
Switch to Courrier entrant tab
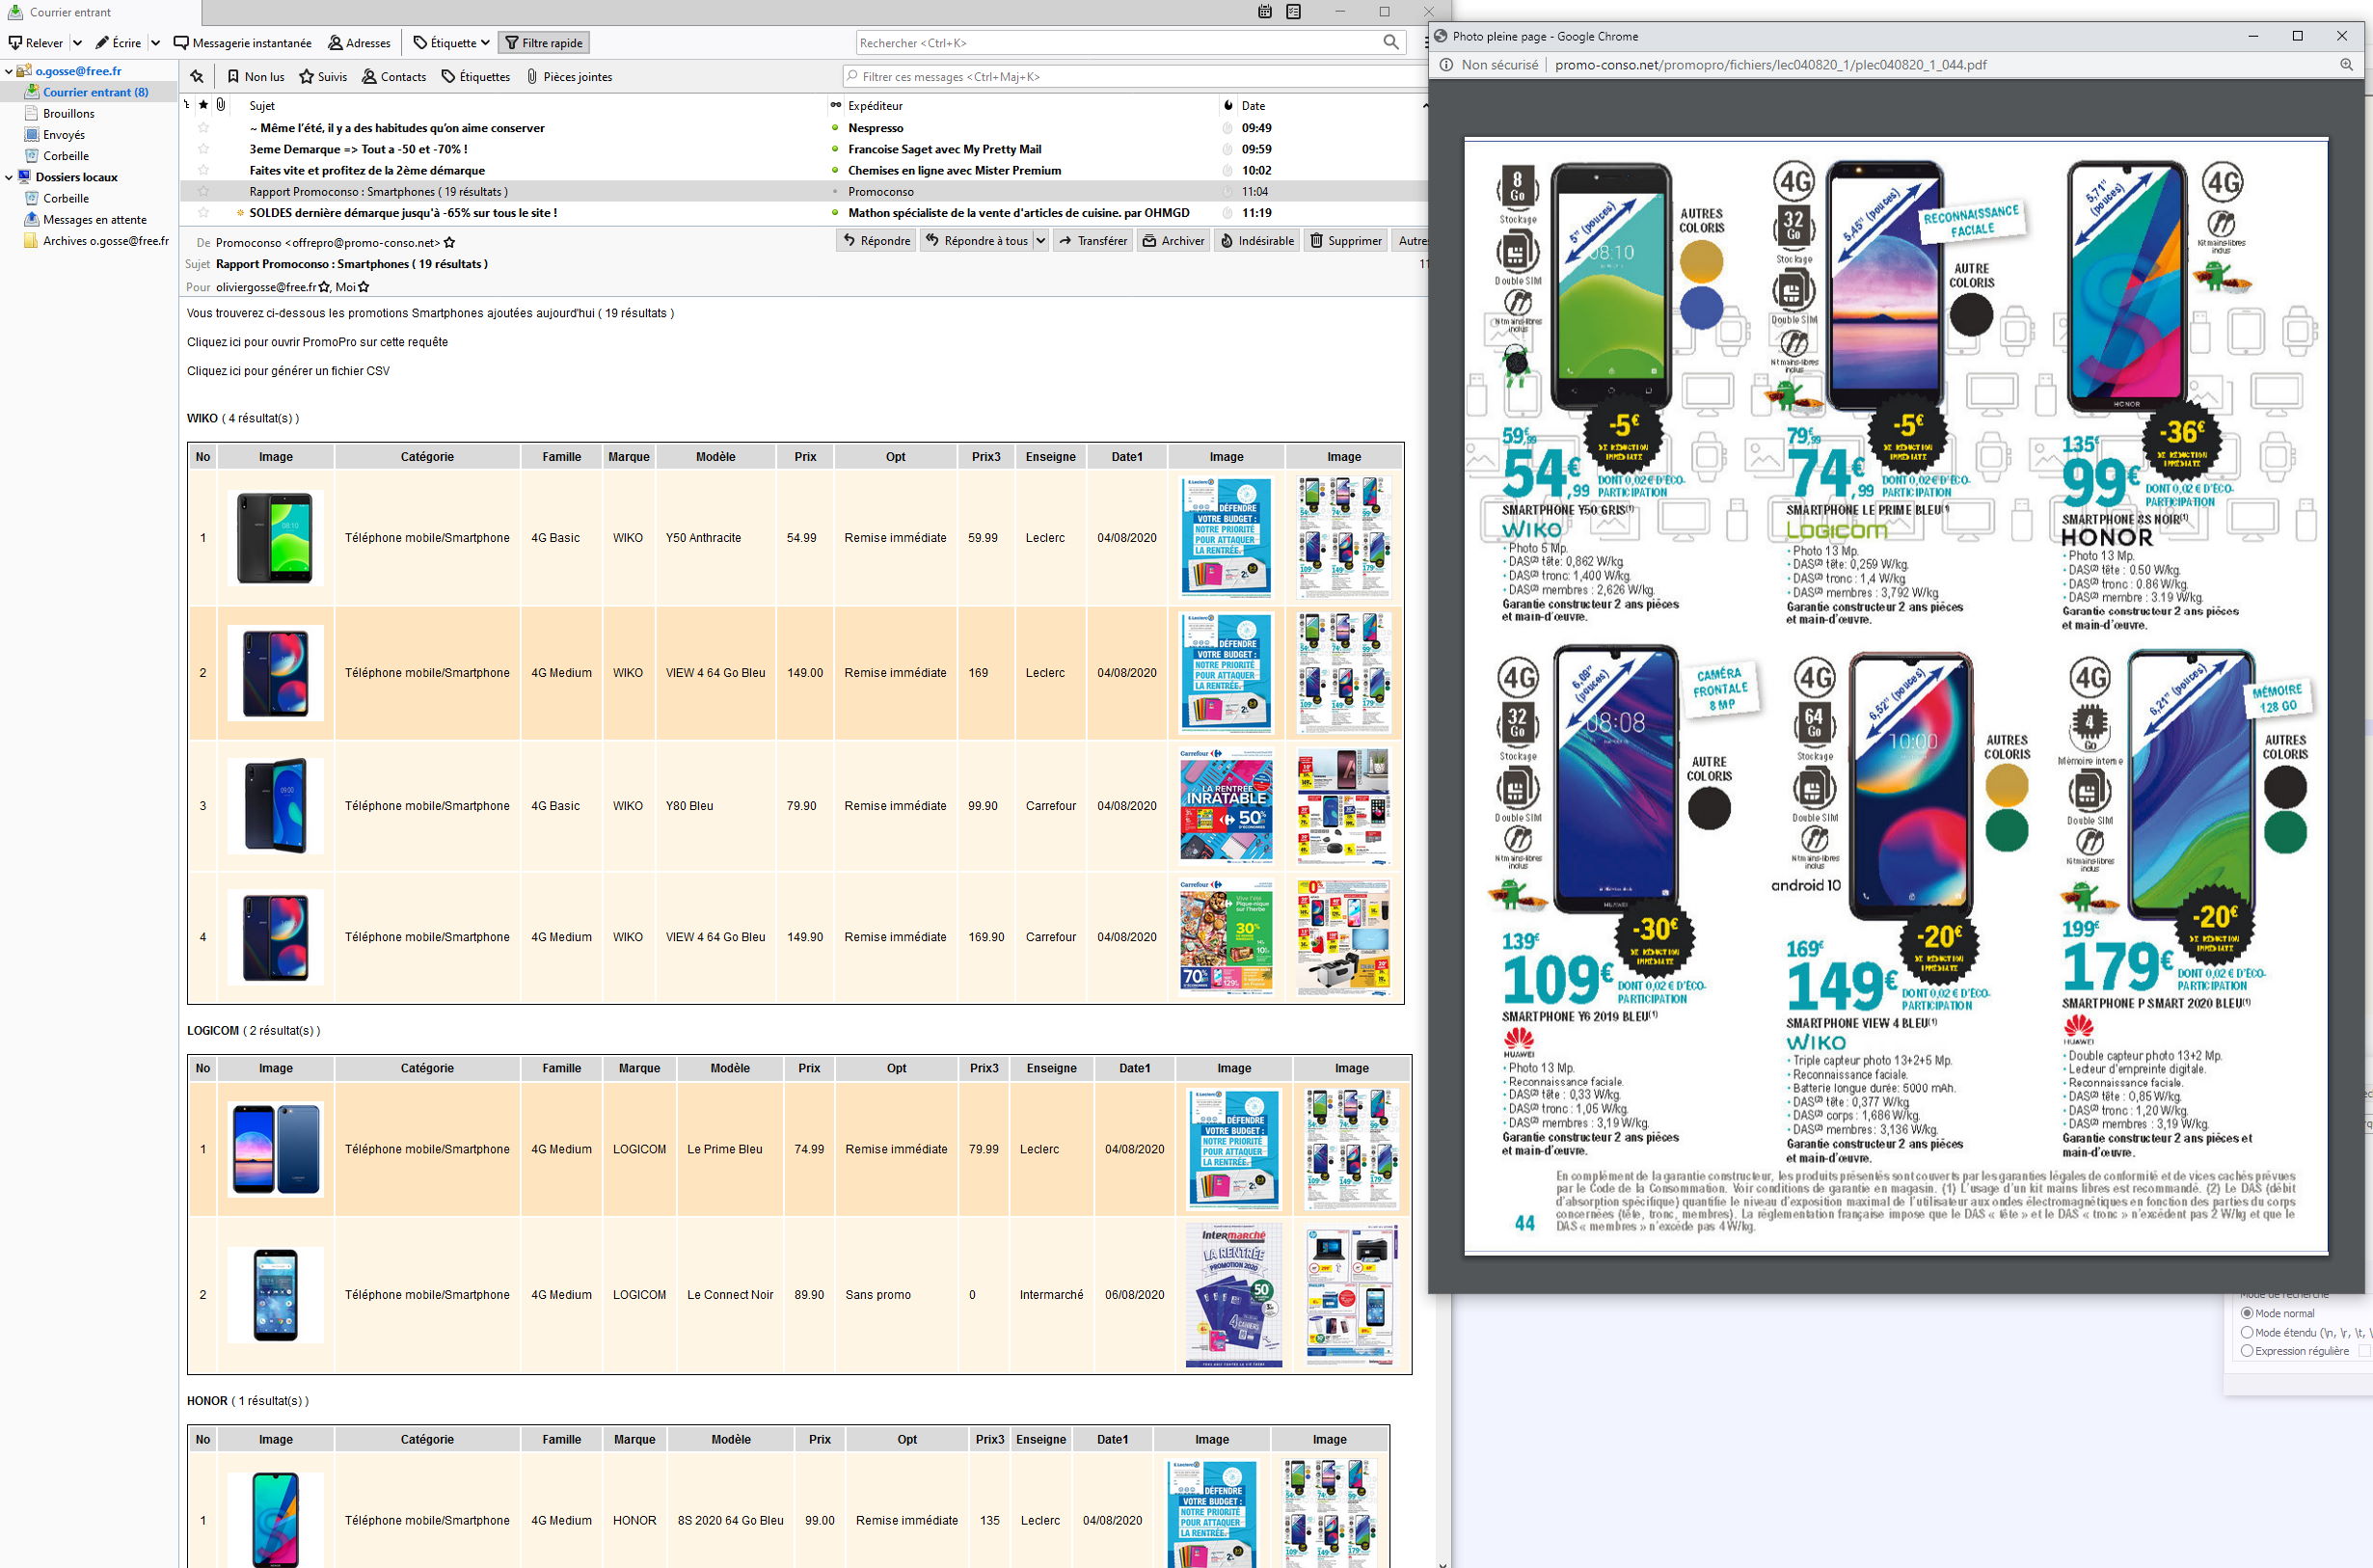70,12
